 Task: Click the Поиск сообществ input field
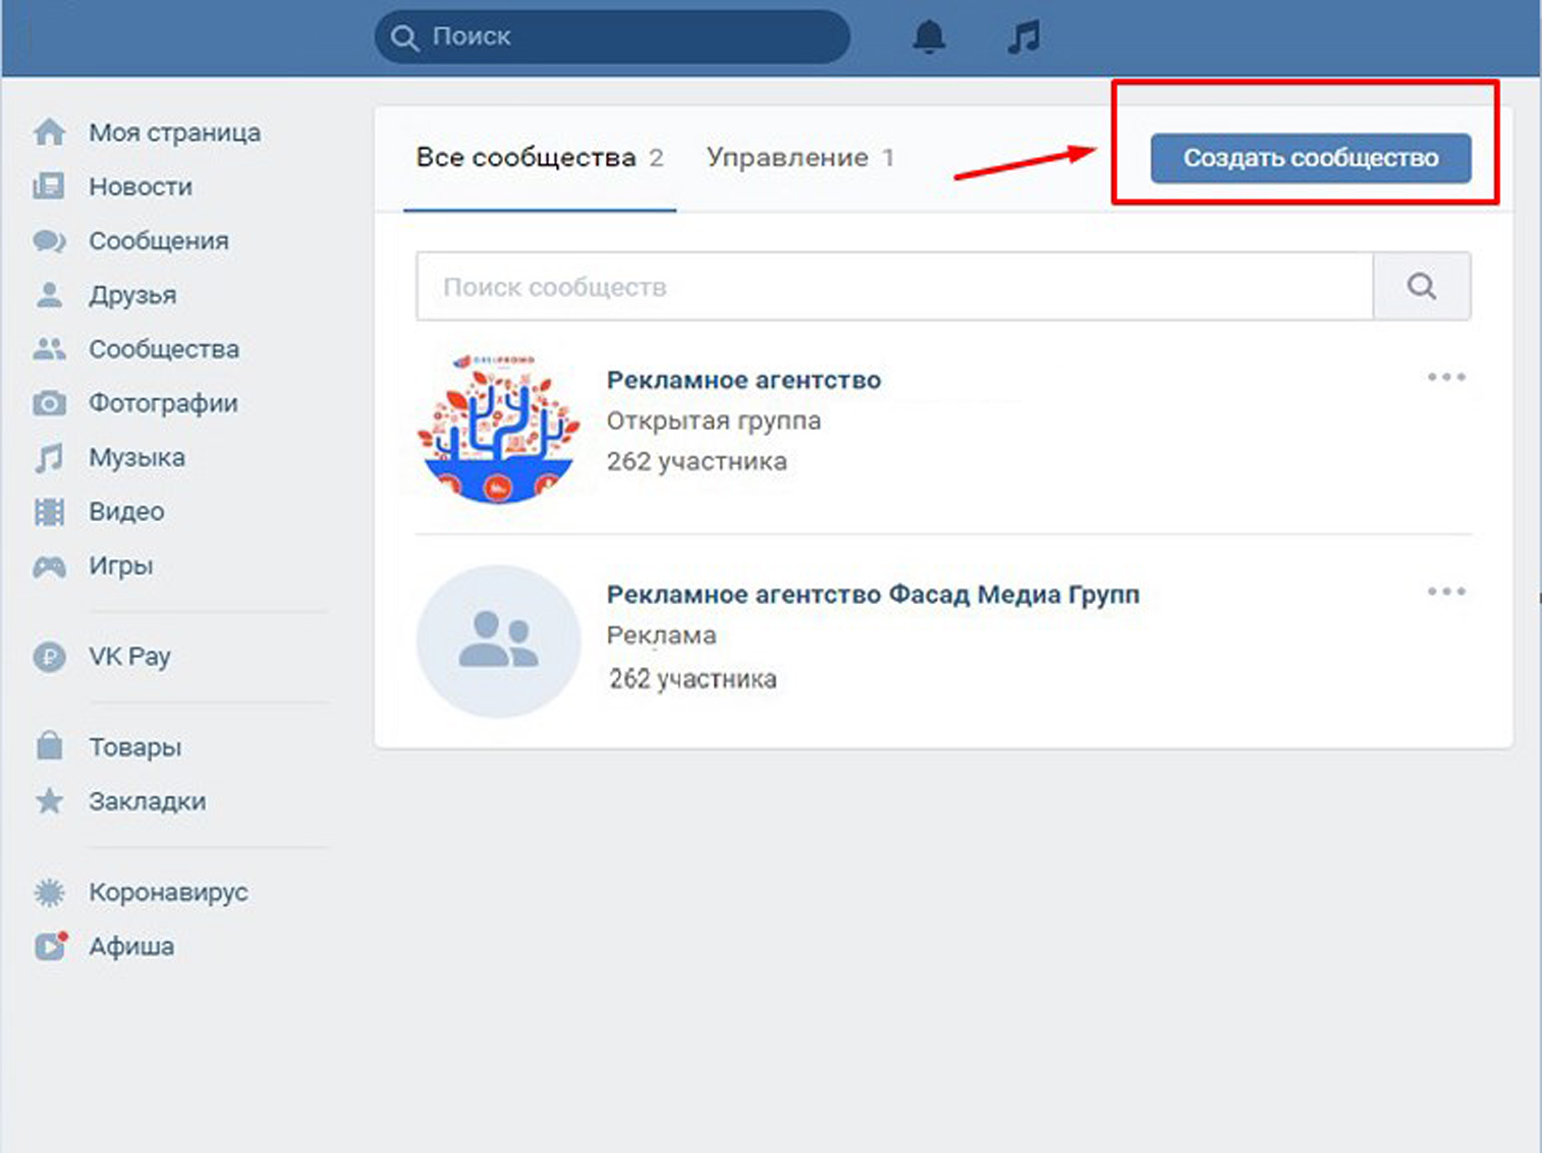894,287
